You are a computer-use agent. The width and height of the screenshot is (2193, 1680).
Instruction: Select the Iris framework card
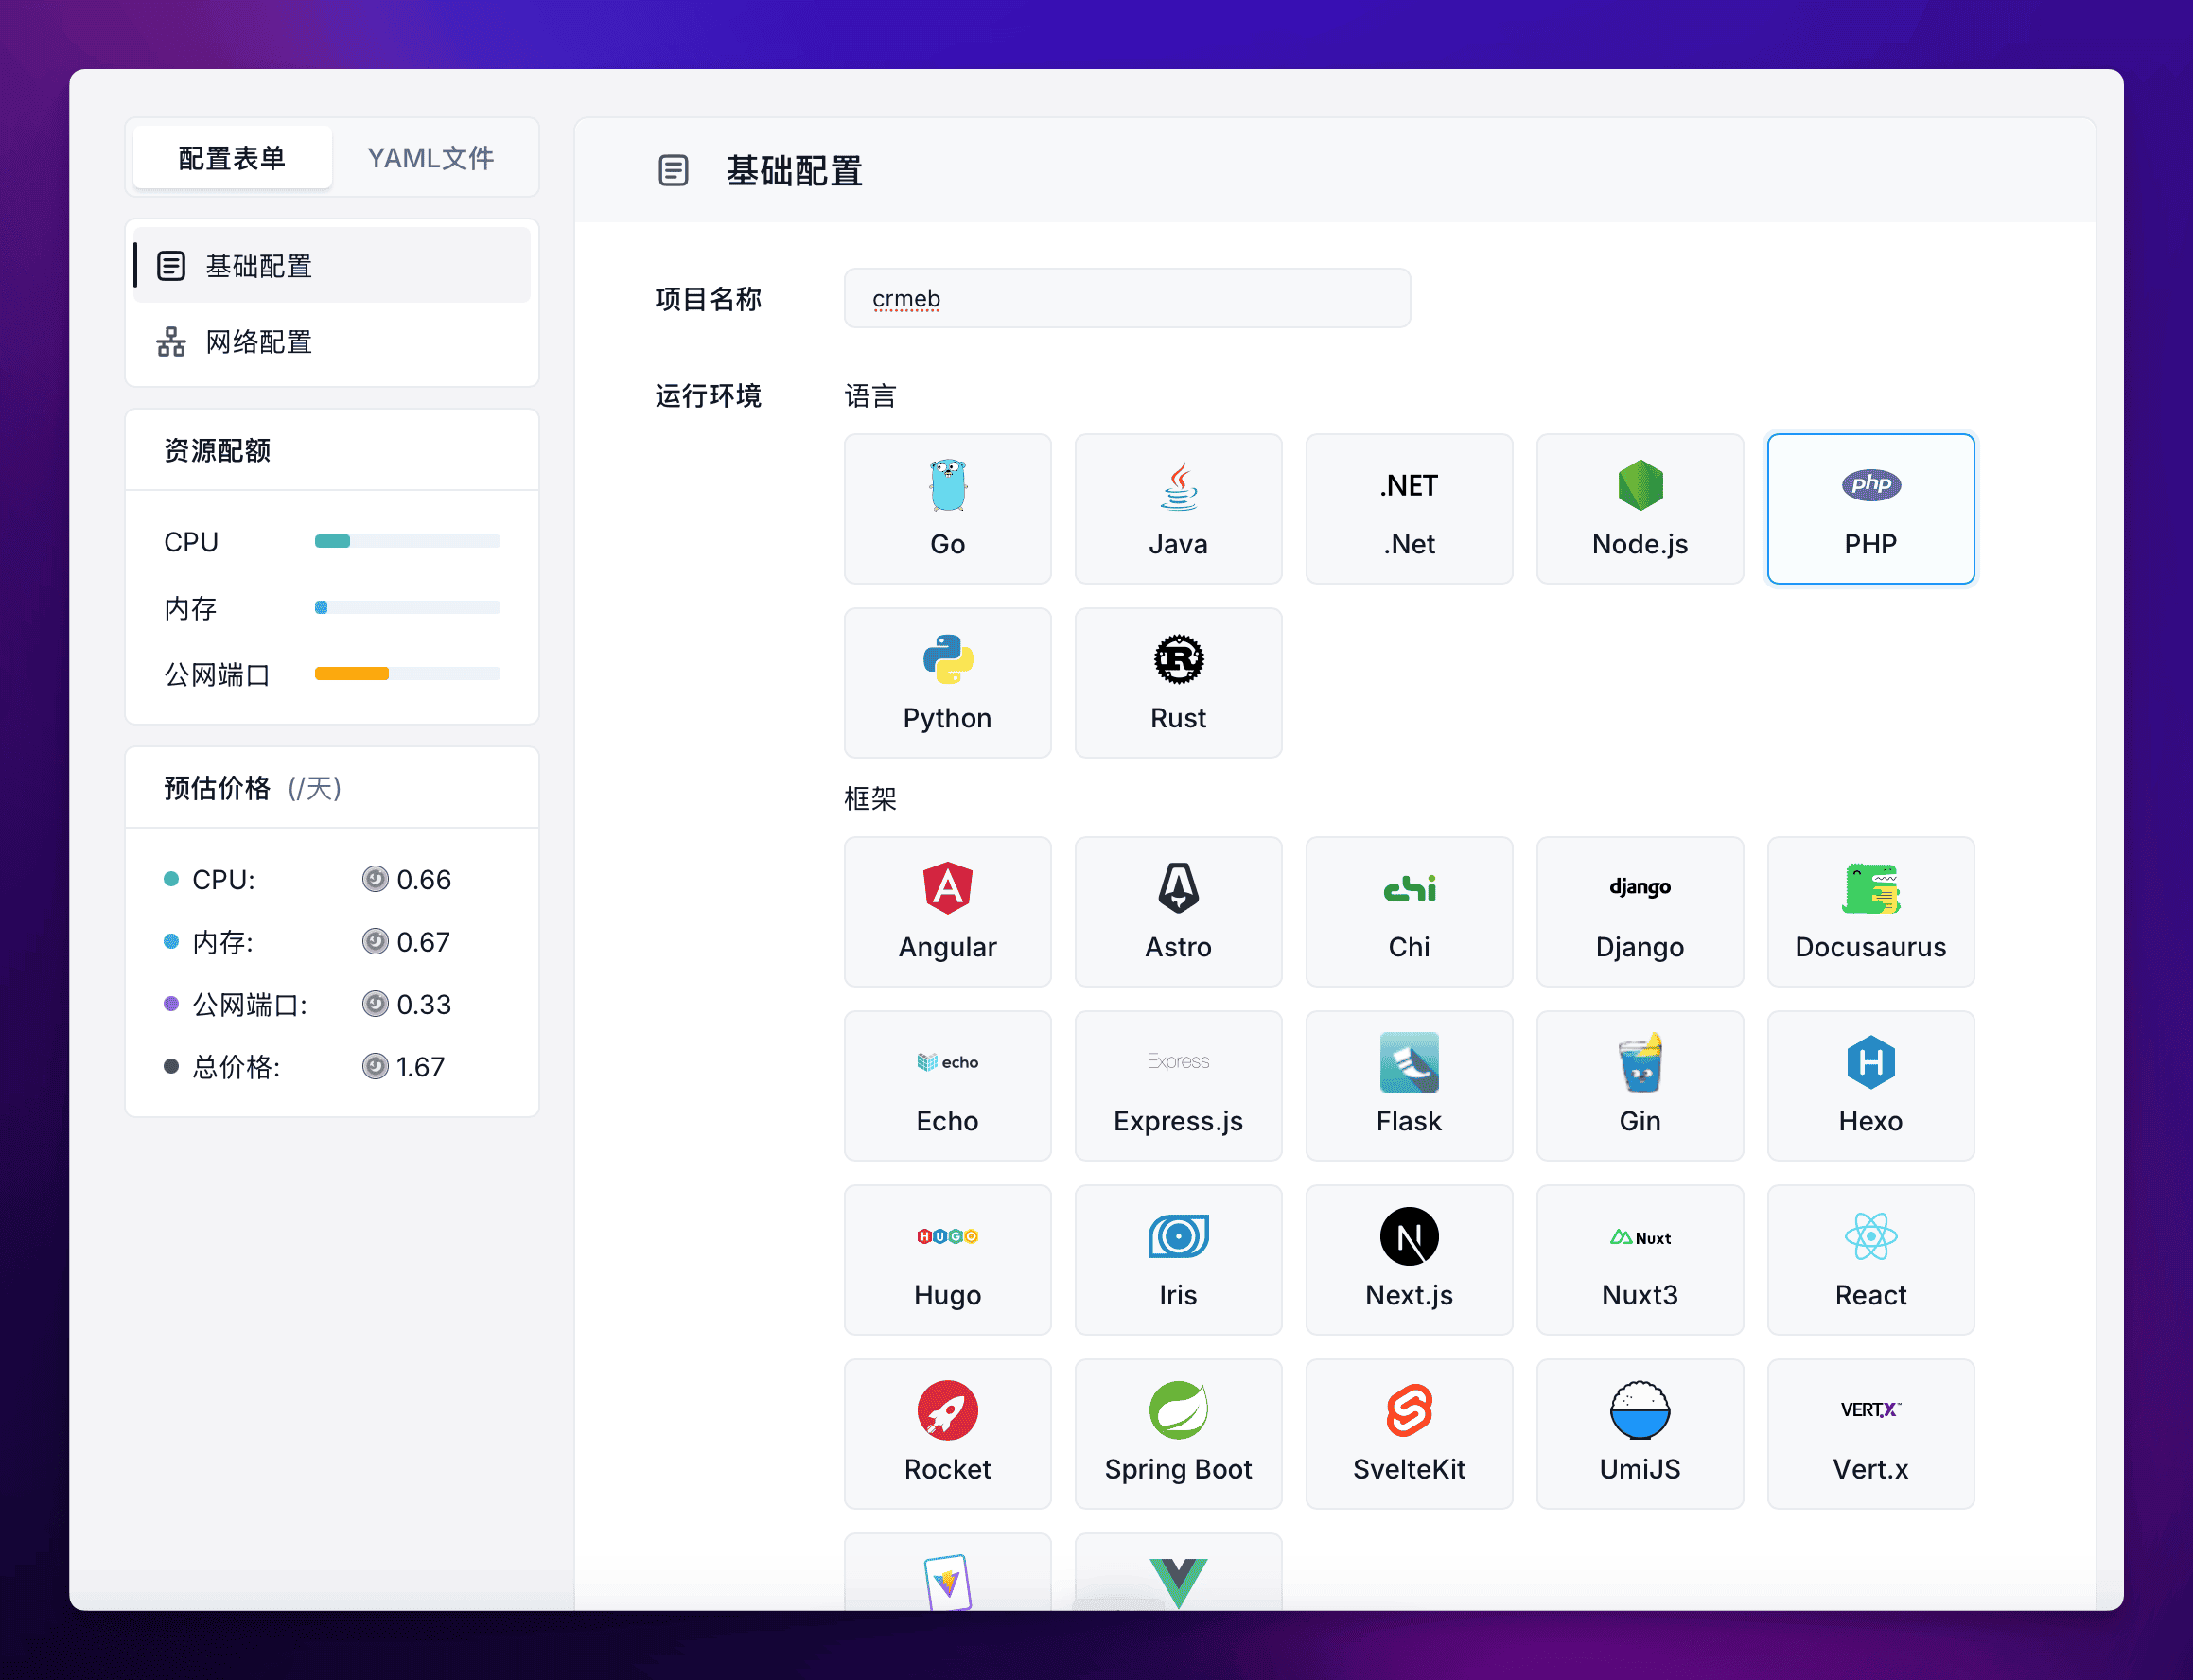click(x=1178, y=1260)
